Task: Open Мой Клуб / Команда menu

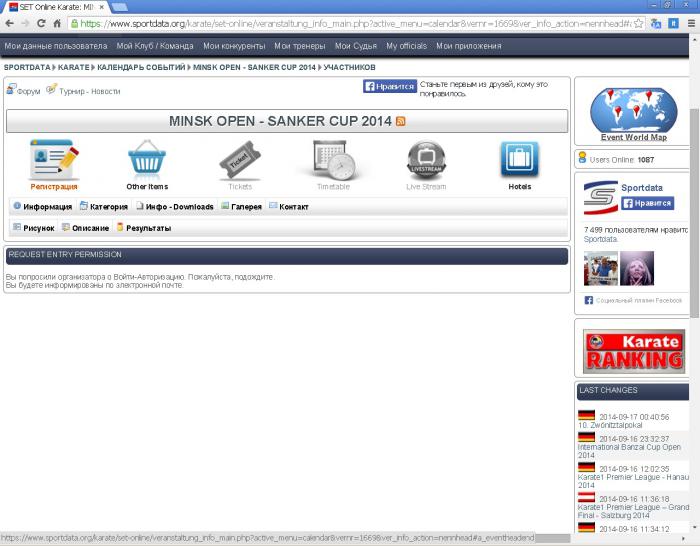Action: [x=155, y=46]
